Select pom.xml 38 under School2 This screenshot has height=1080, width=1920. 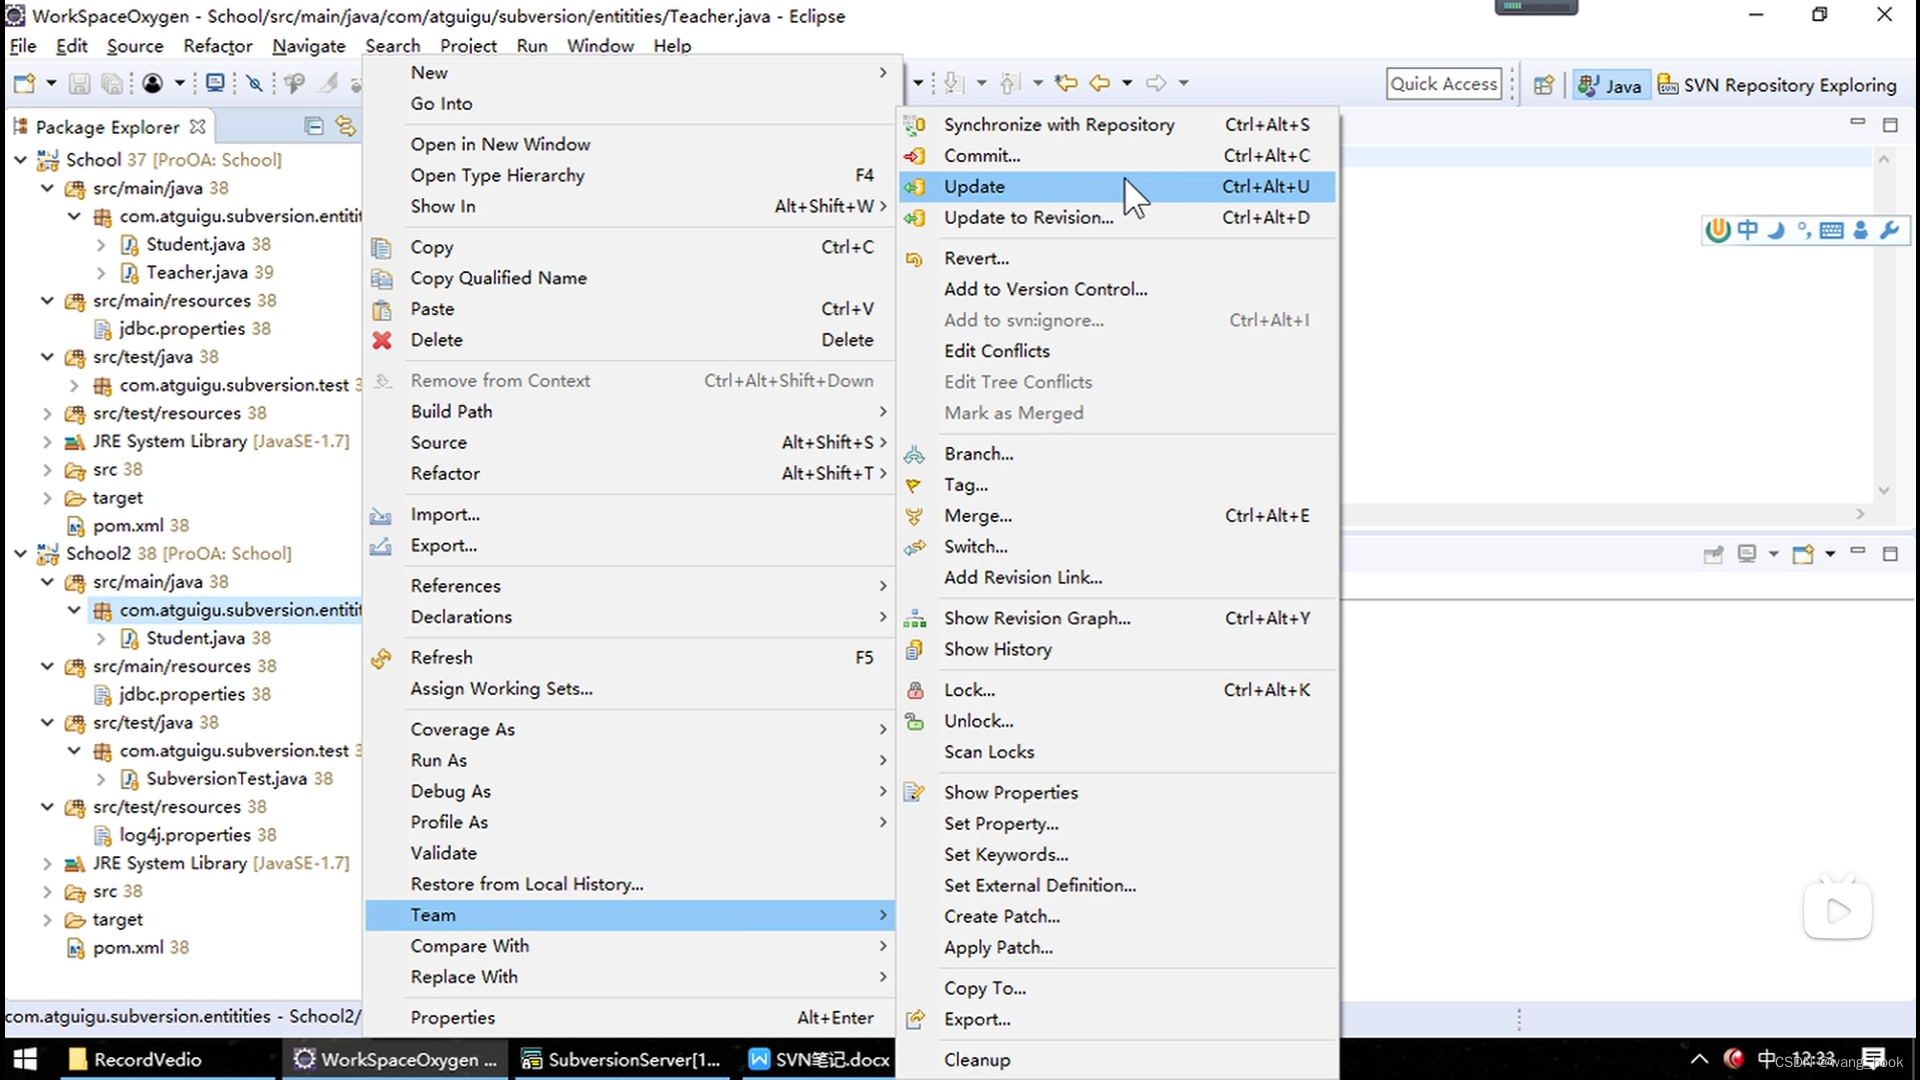click(x=140, y=947)
